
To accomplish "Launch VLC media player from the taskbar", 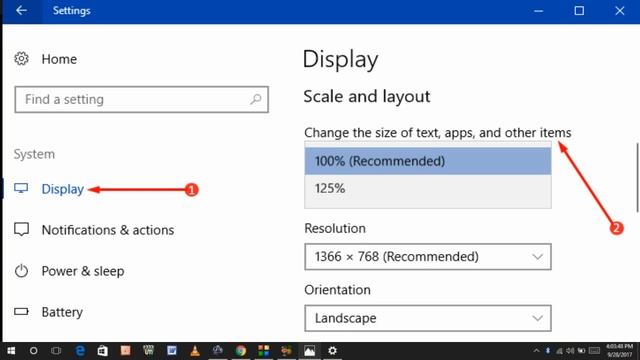I will pos(195,351).
